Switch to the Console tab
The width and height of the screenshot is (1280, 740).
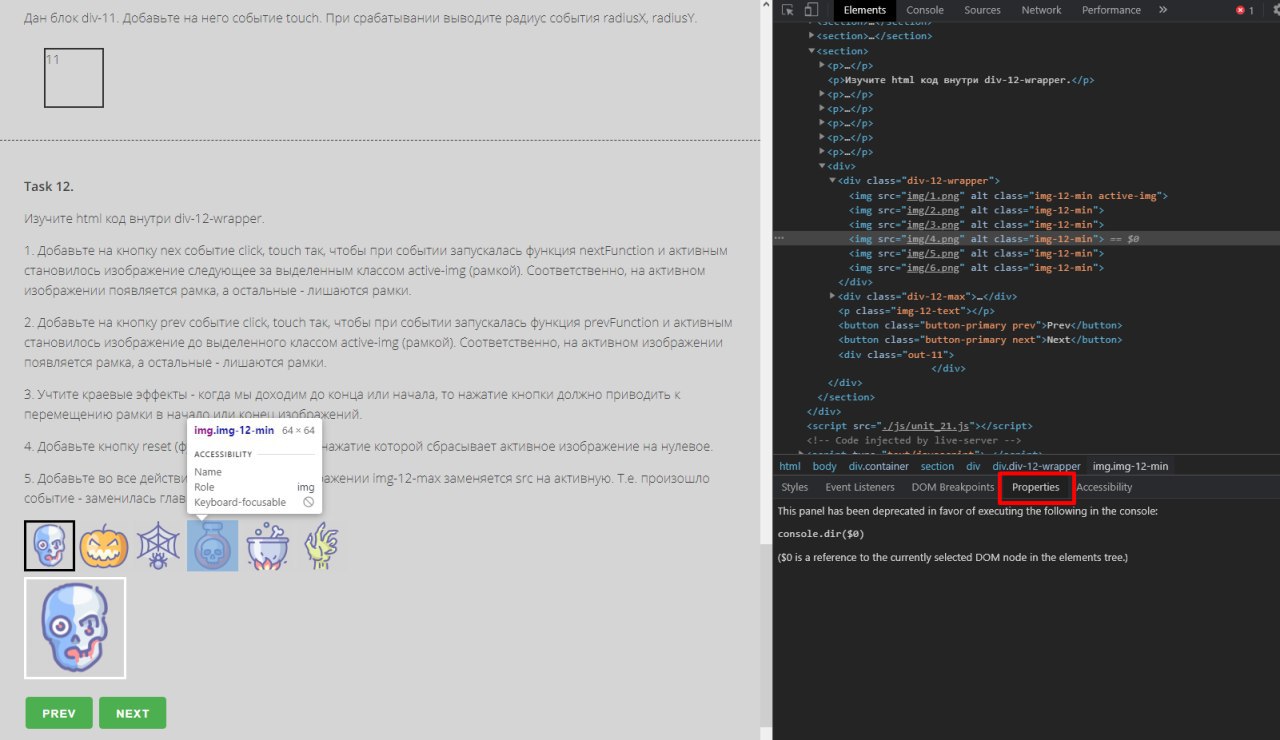[x=925, y=10]
